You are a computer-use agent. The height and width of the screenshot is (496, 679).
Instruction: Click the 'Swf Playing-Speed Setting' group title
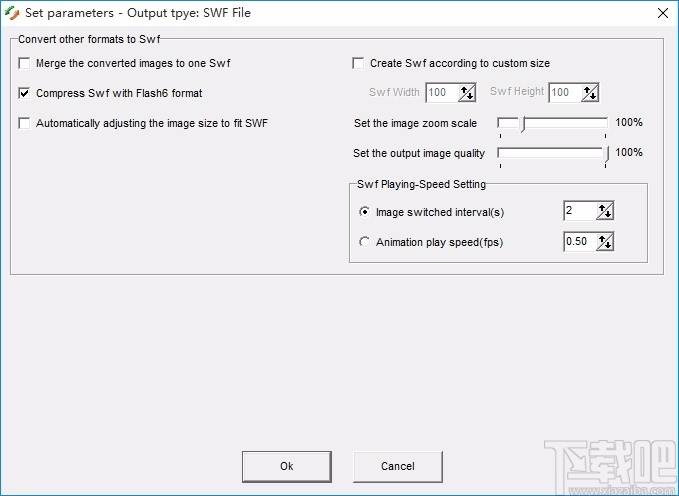(421, 185)
